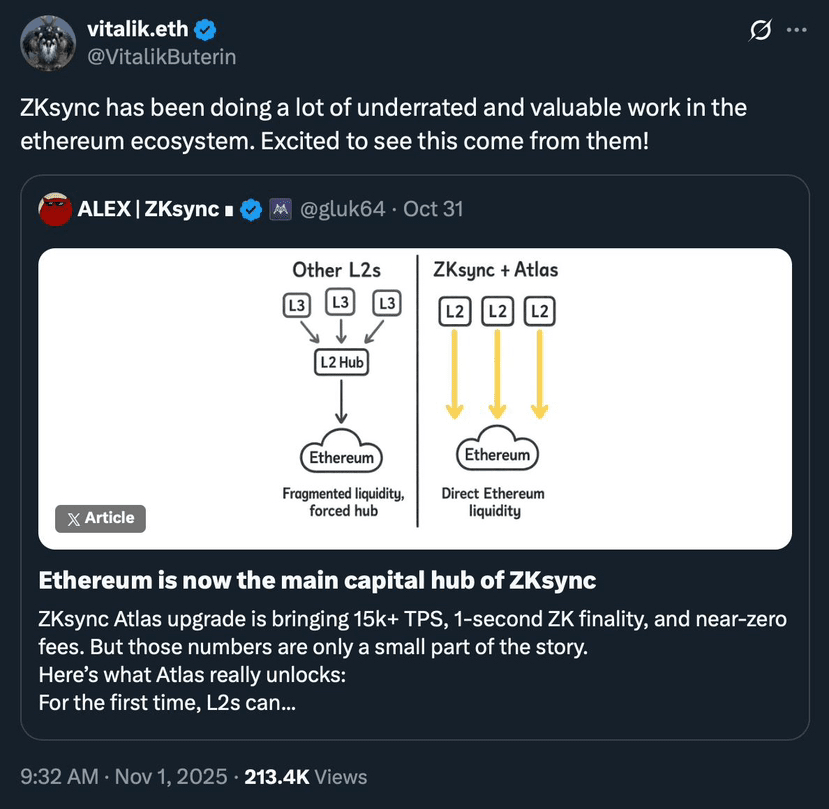Click ALEX's red masked avatar

coord(54,209)
